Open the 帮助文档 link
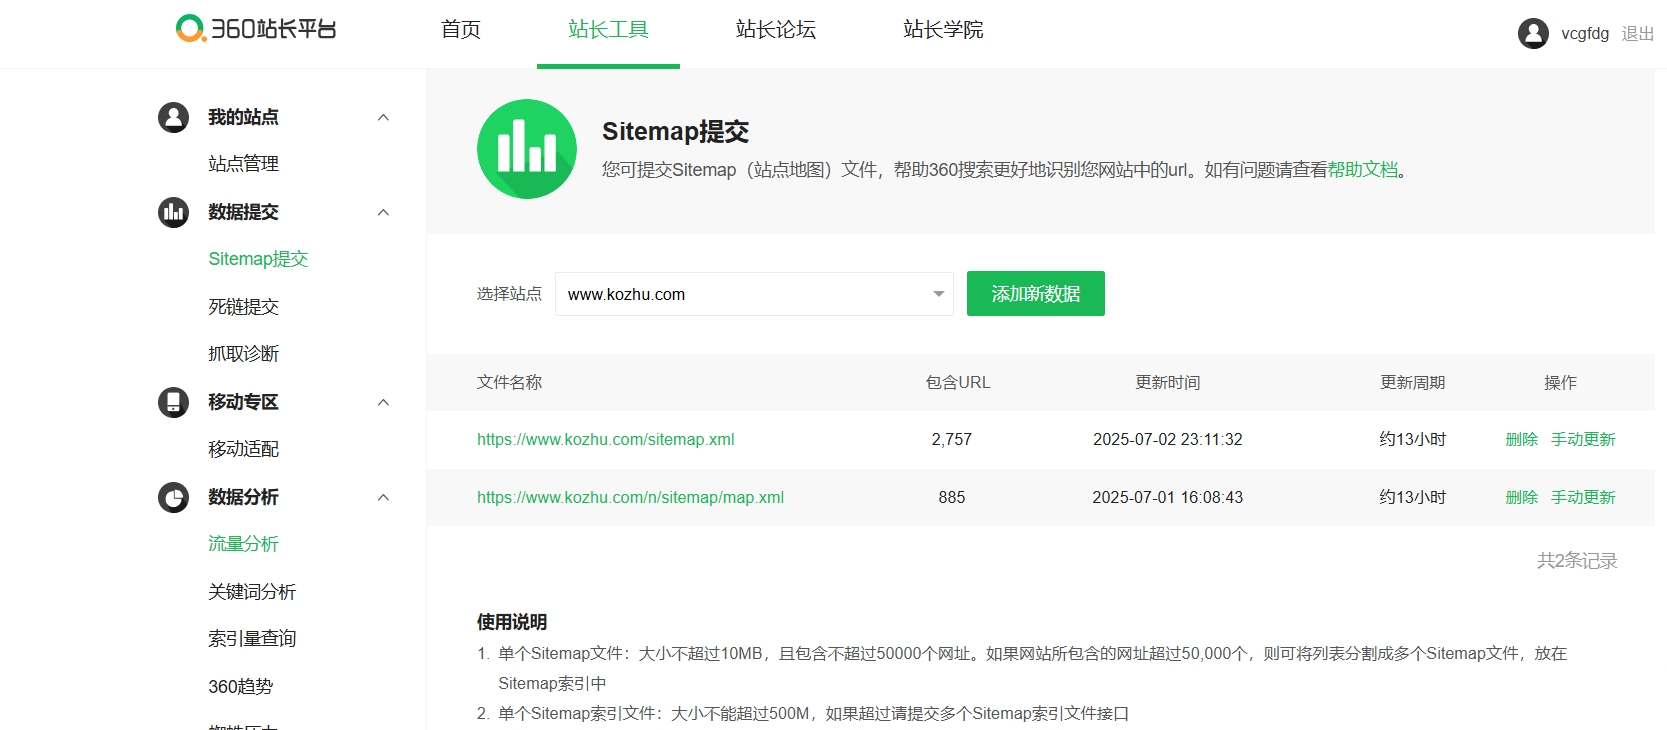This screenshot has height=730, width=1667. tap(1362, 170)
